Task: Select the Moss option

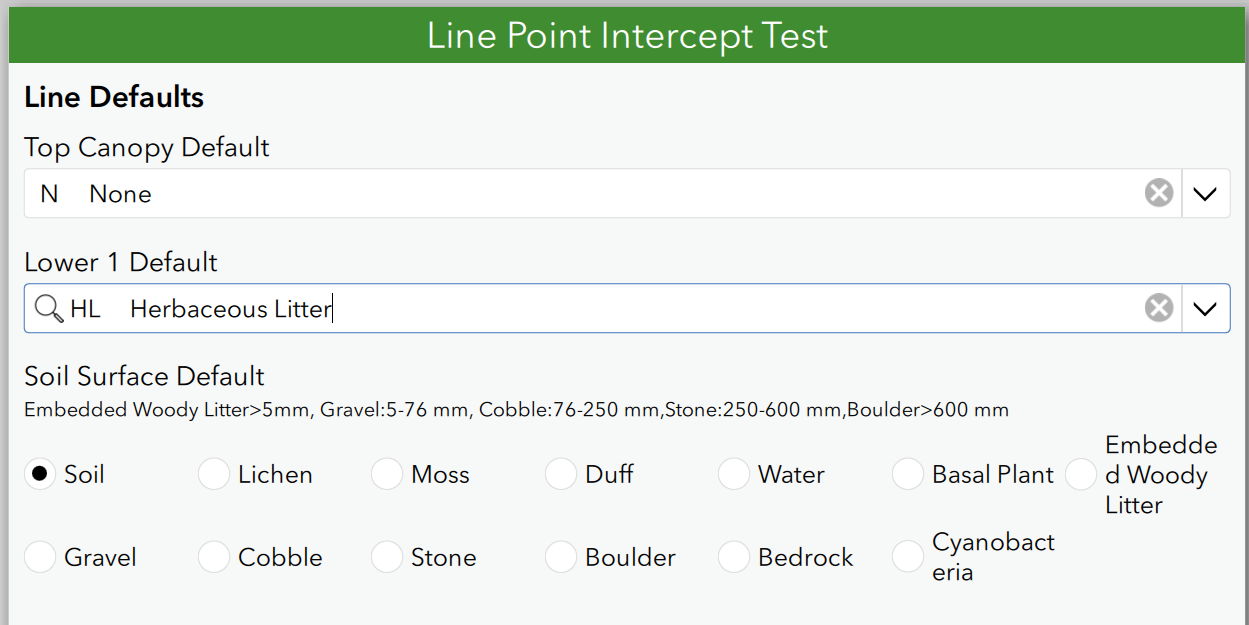Action: click(x=387, y=474)
